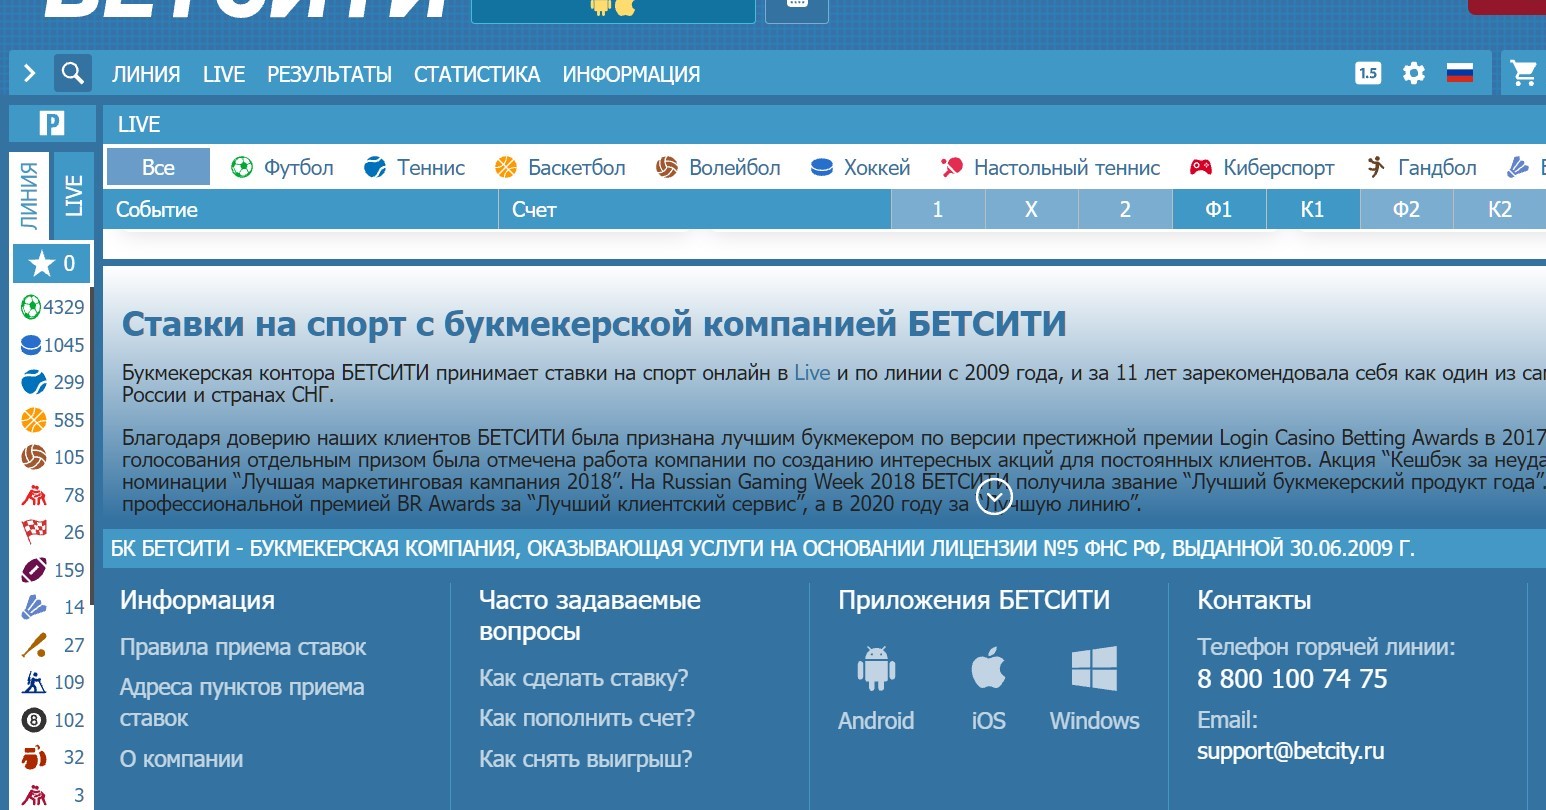Open the search magnifier icon
This screenshot has height=810, width=1546.
pyautogui.click(x=72, y=73)
